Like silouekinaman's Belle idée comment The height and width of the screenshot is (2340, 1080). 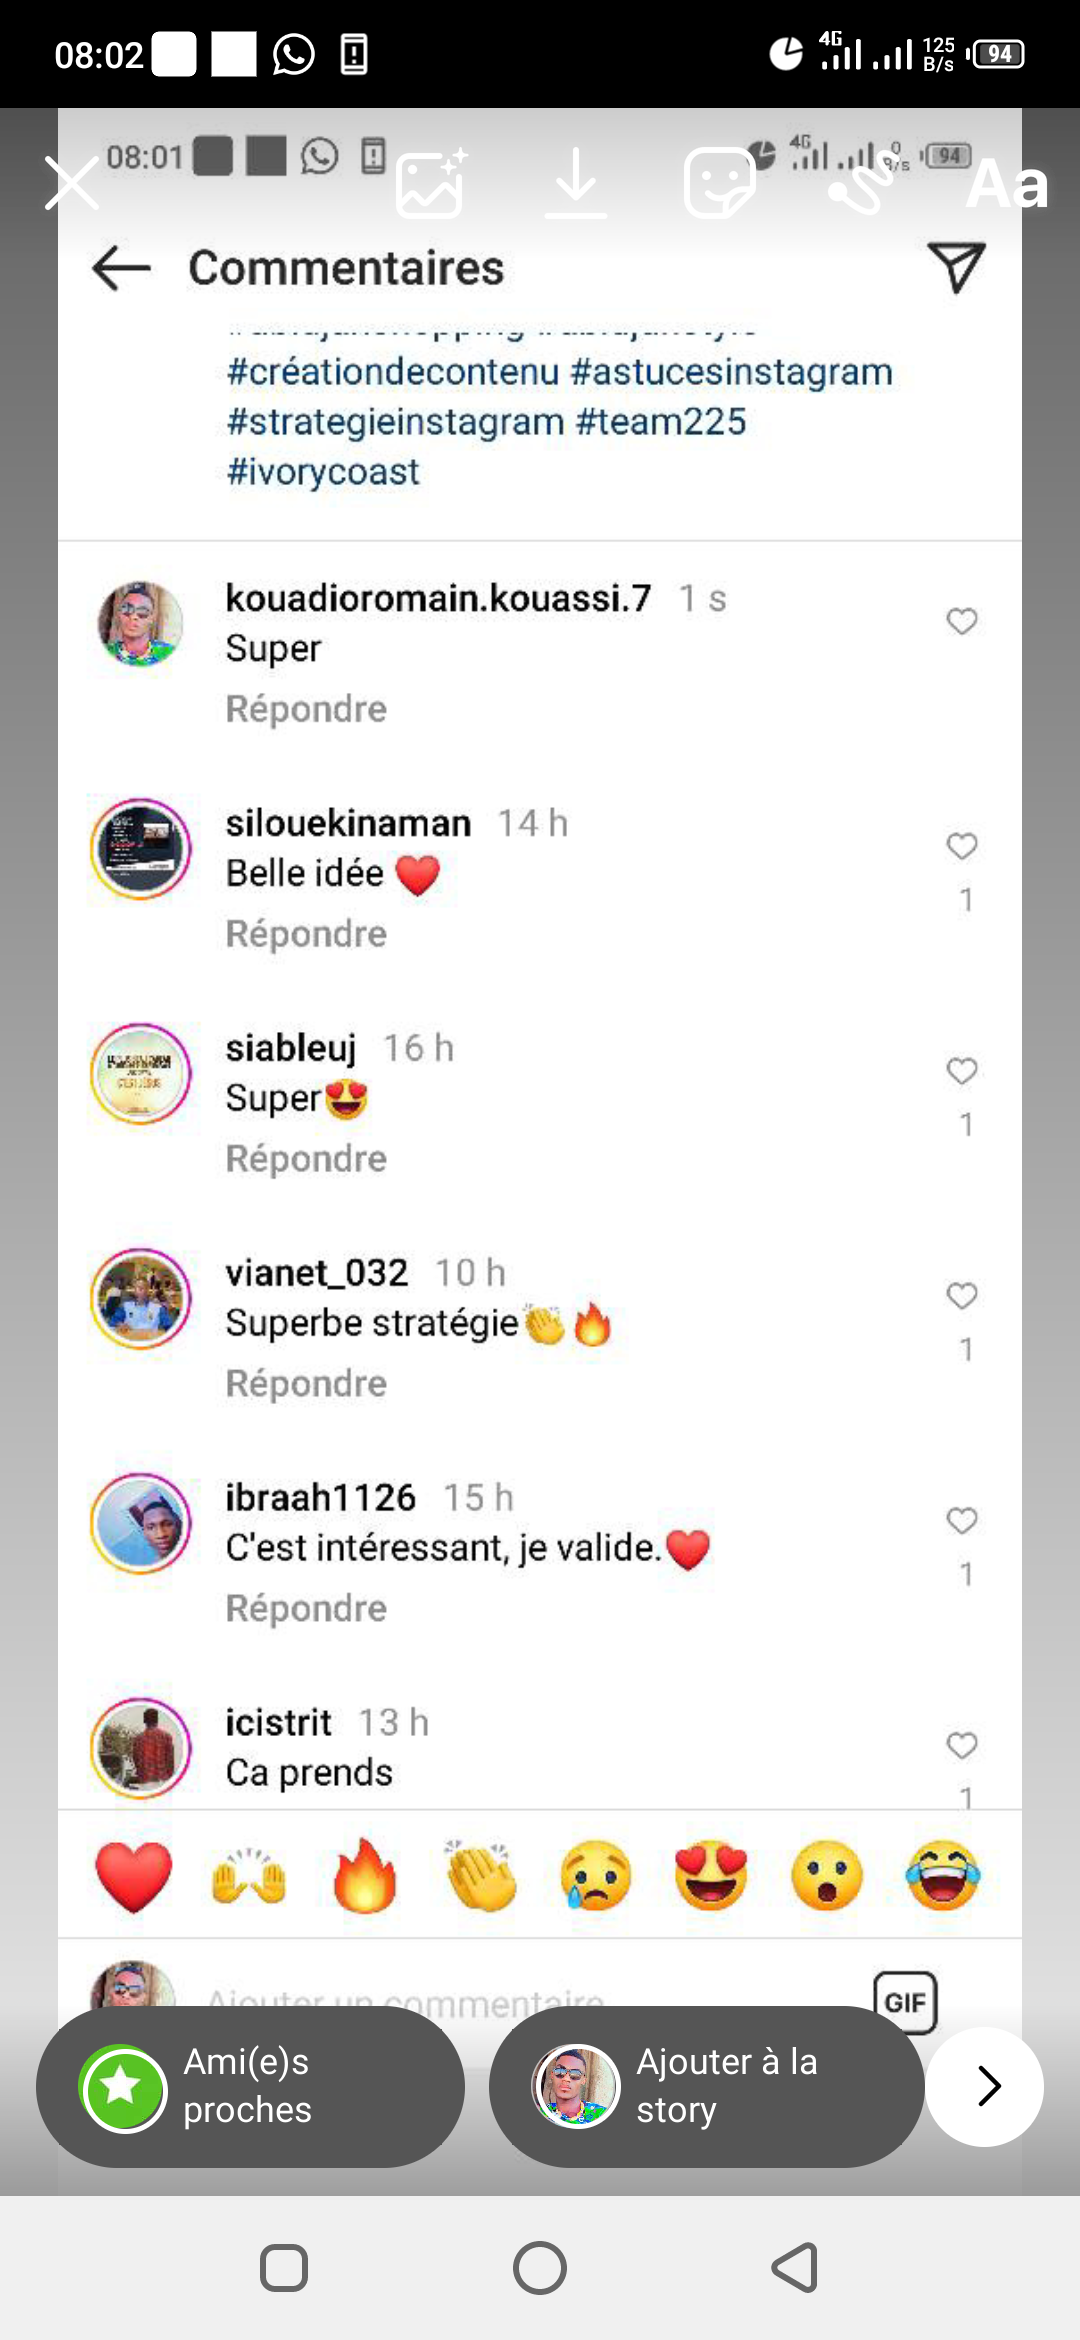(962, 846)
